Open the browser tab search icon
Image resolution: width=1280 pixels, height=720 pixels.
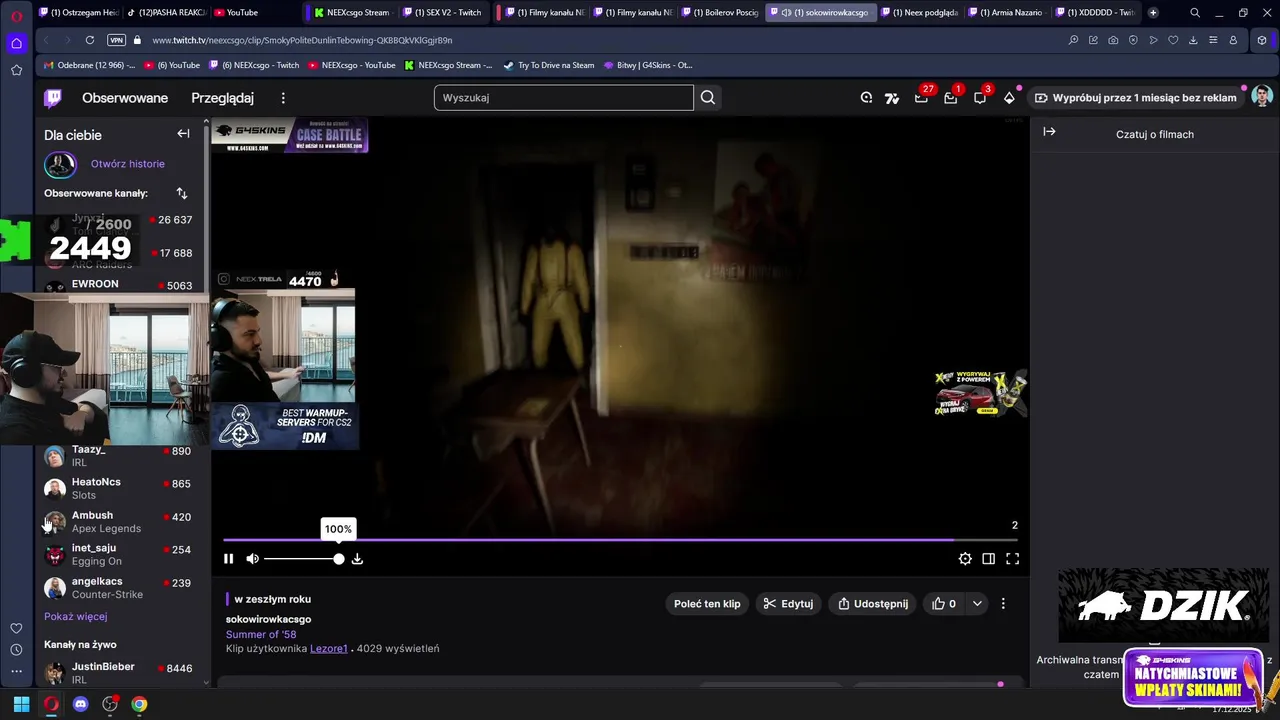(1195, 12)
